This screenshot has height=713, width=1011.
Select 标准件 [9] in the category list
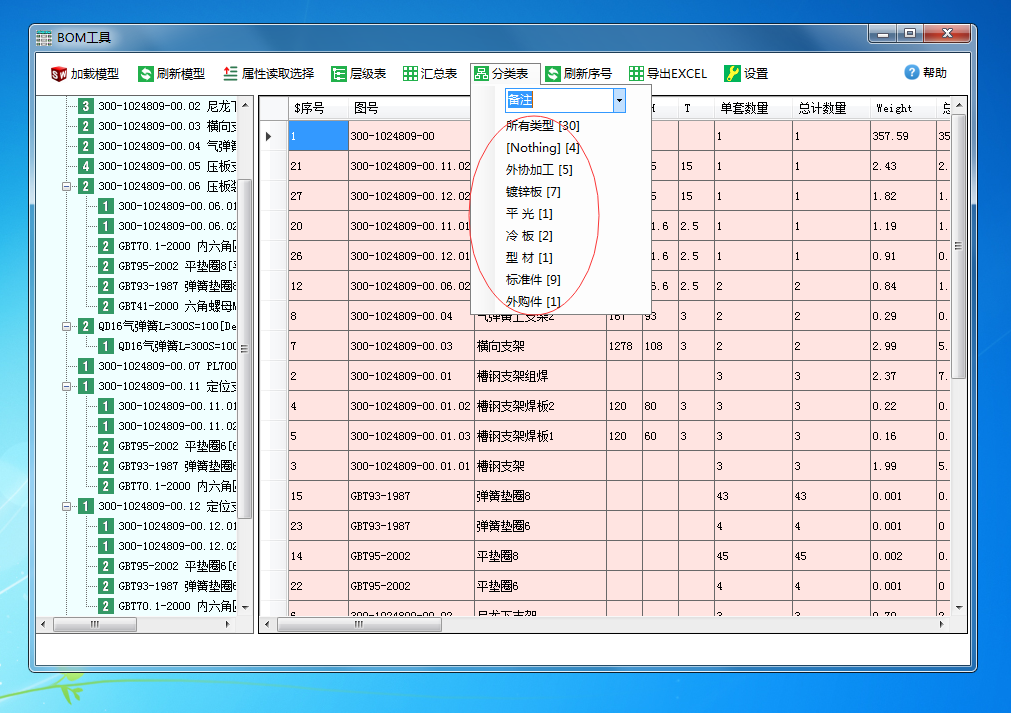(x=531, y=280)
